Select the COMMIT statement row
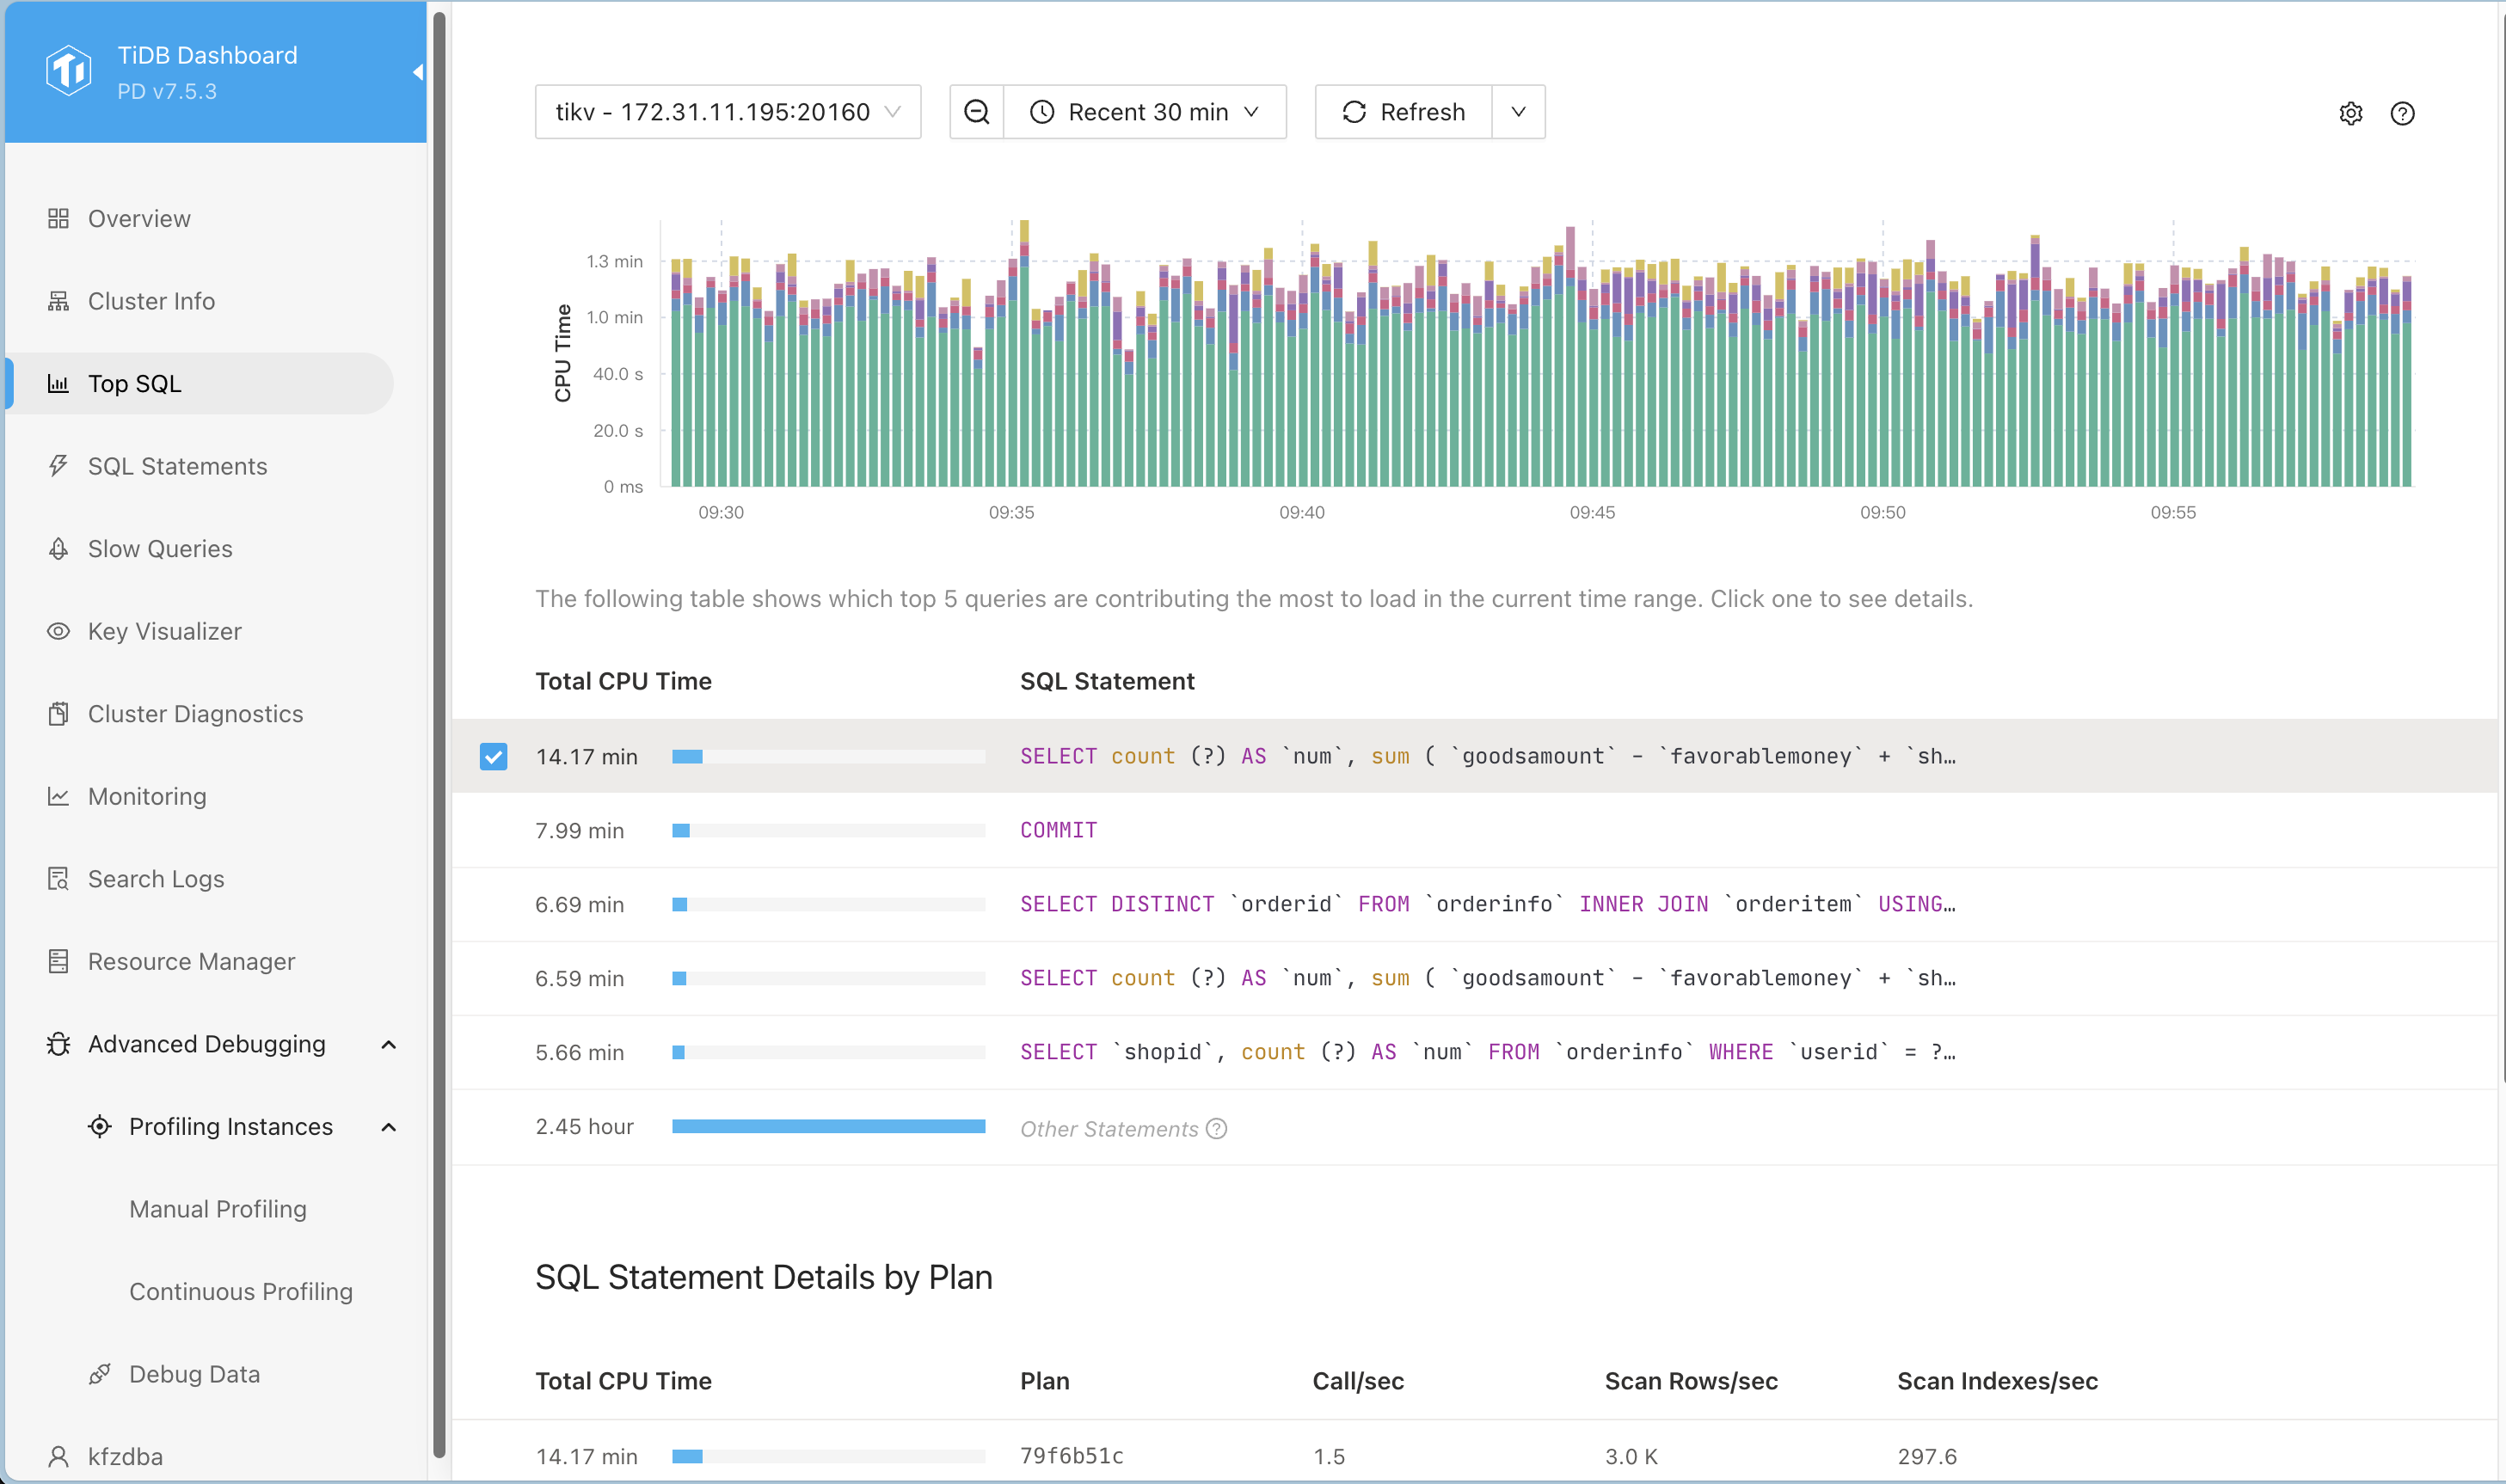The width and height of the screenshot is (2506, 1484). (1058, 830)
